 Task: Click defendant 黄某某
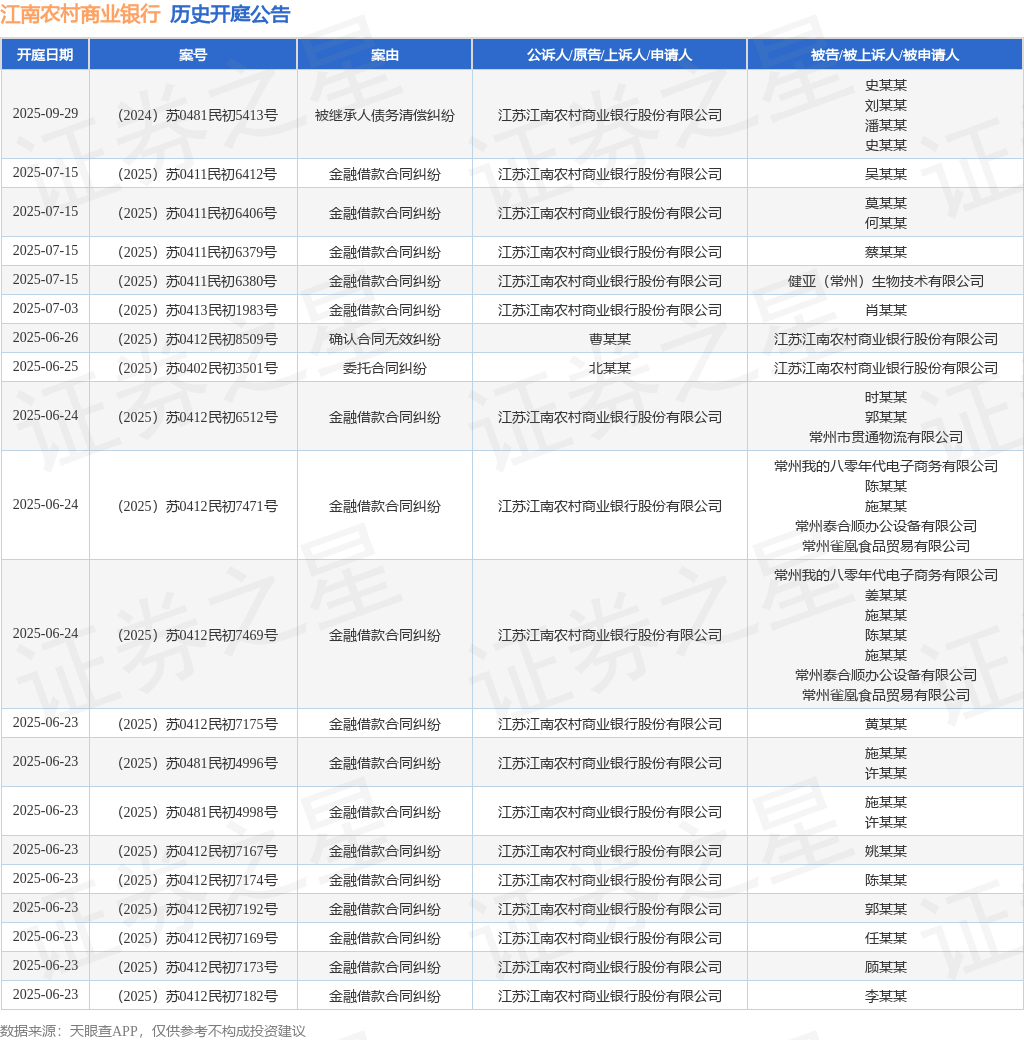click(x=885, y=724)
